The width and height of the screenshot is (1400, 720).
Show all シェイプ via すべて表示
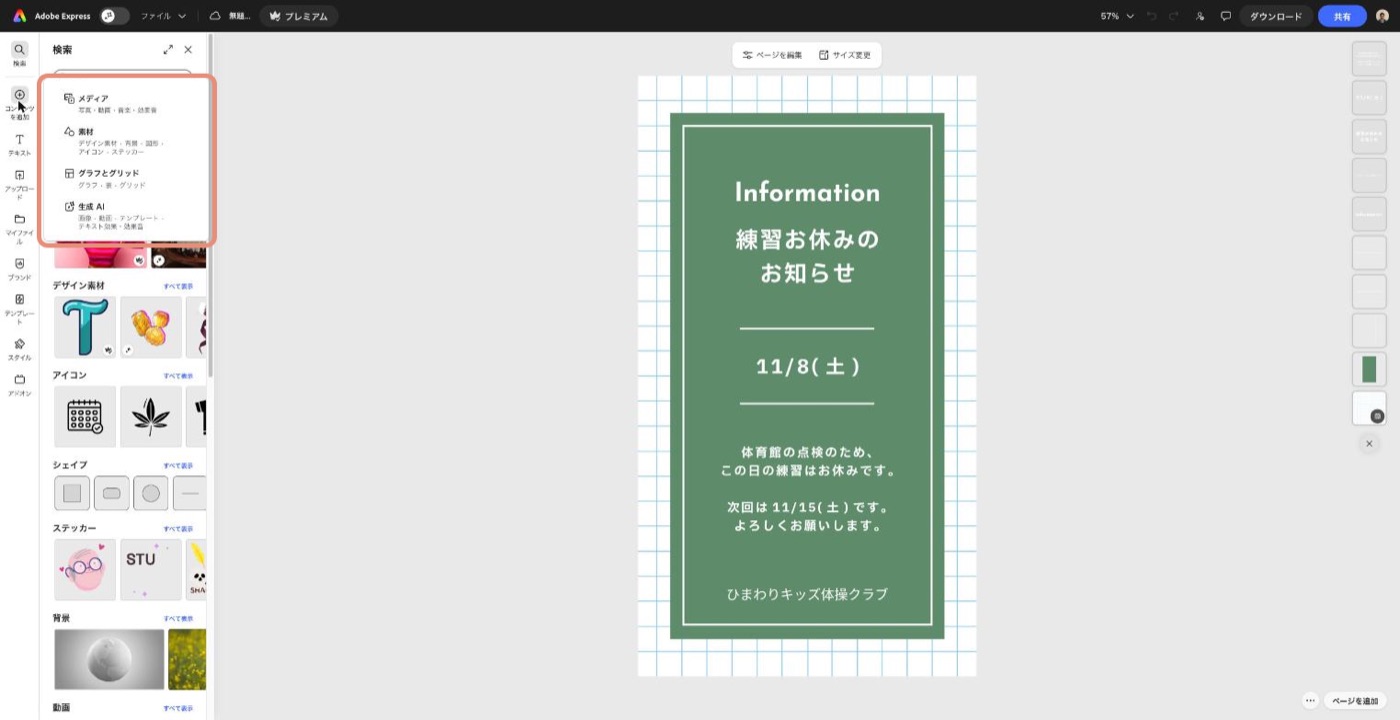tap(179, 466)
